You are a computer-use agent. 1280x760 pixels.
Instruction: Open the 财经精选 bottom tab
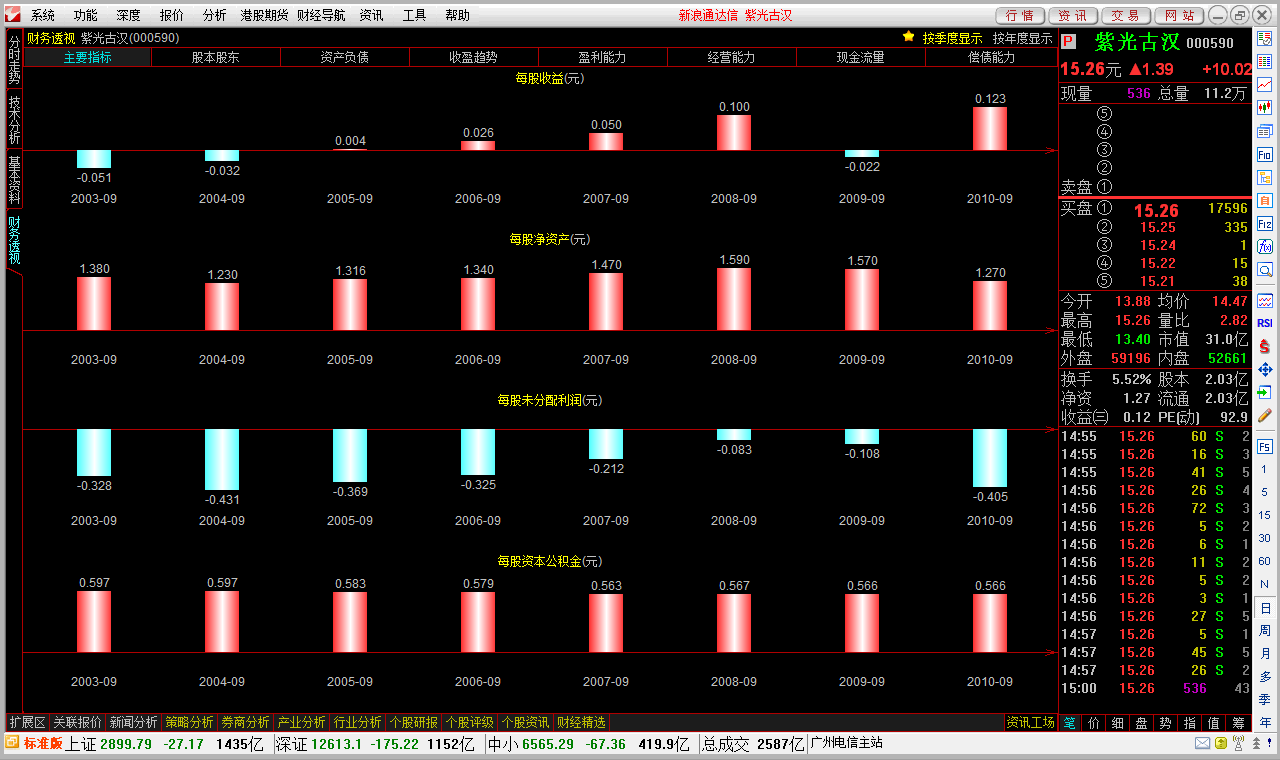[x=581, y=722]
